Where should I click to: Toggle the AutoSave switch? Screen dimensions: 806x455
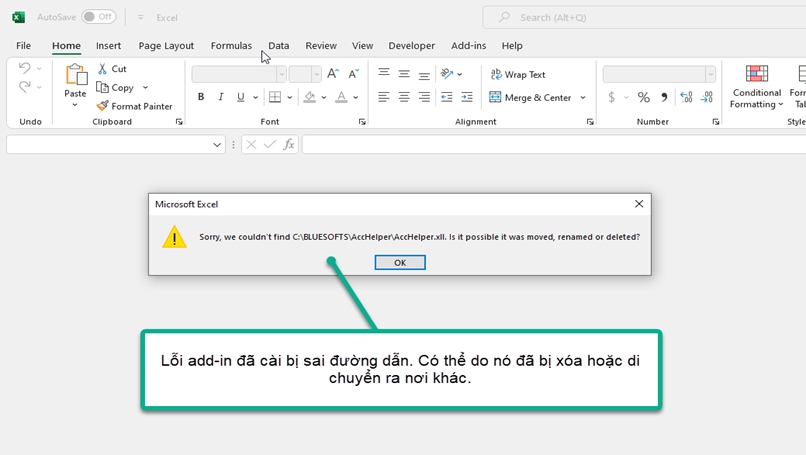[99, 17]
